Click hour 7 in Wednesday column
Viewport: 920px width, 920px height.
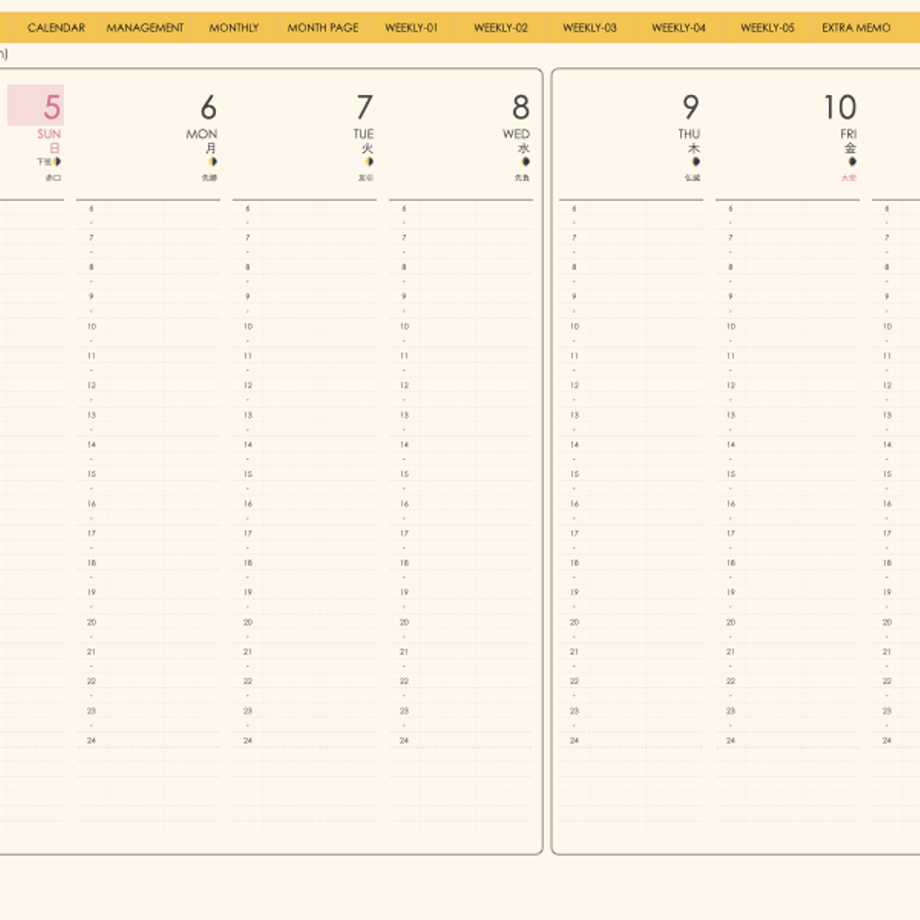tap(404, 238)
